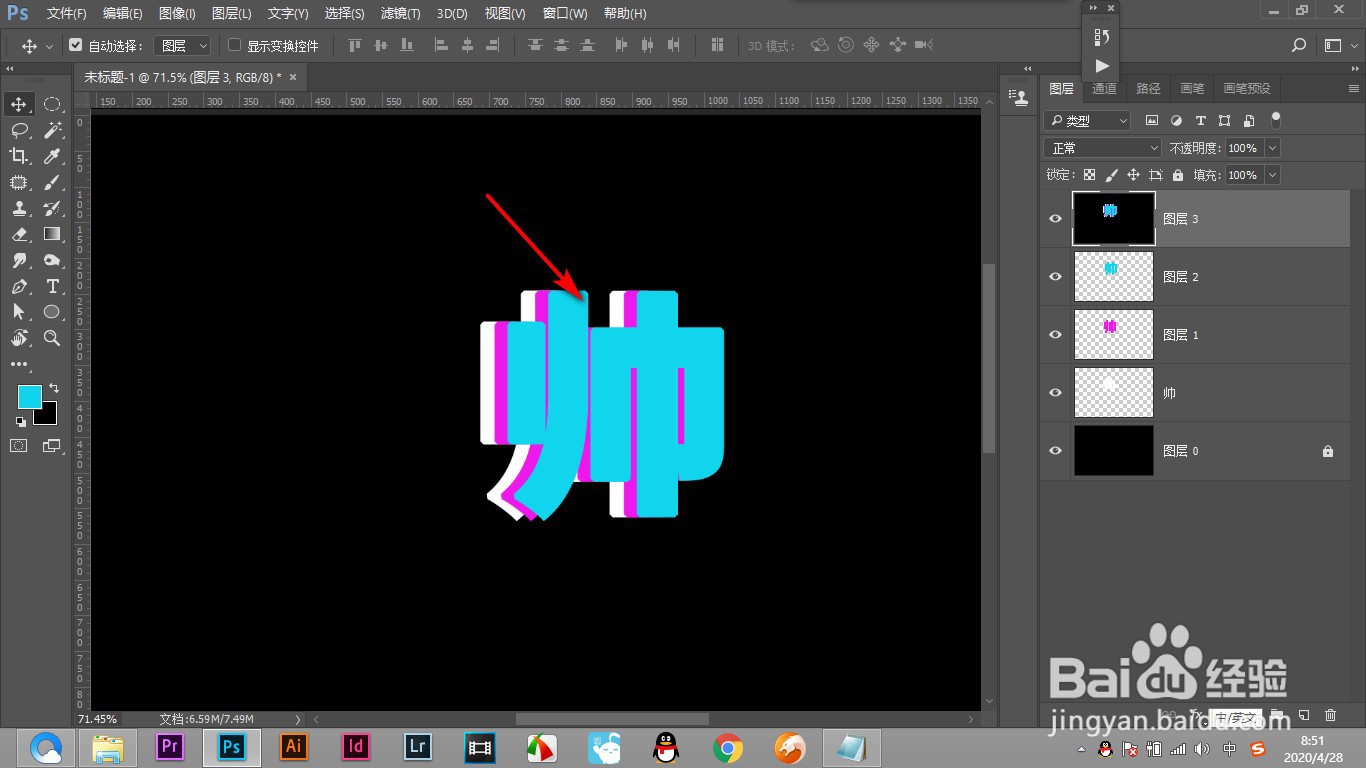This screenshot has height=768, width=1366.
Task: Reset to default foreground/background colors
Action: click(x=21, y=422)
